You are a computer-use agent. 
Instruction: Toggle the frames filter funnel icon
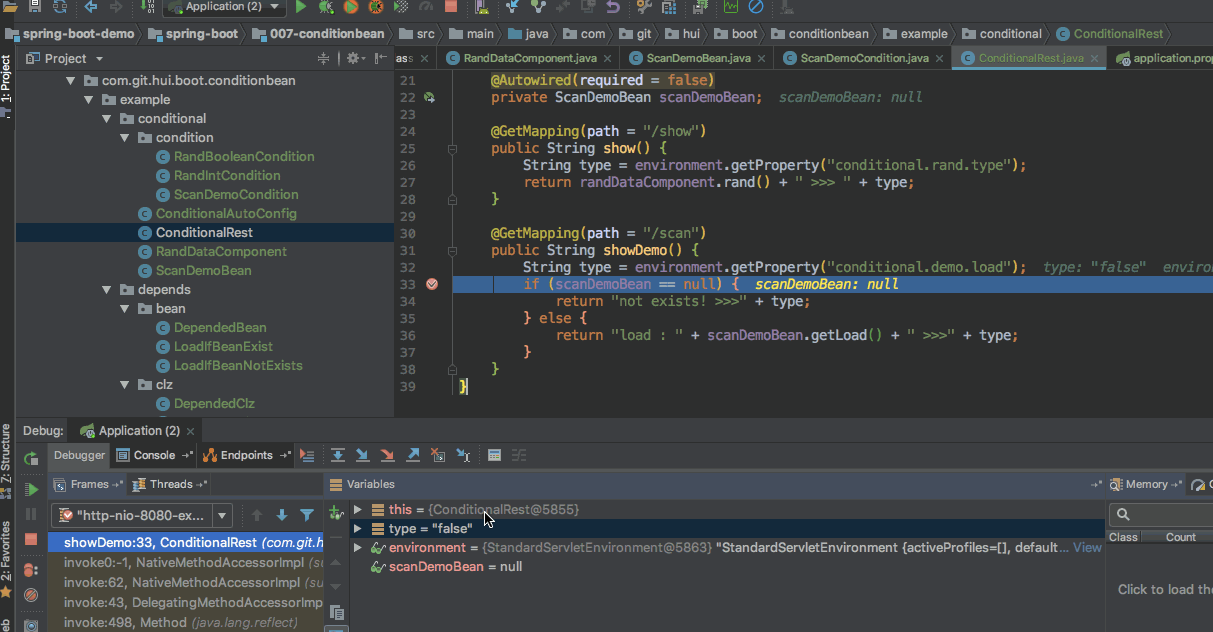click(307, 515)
